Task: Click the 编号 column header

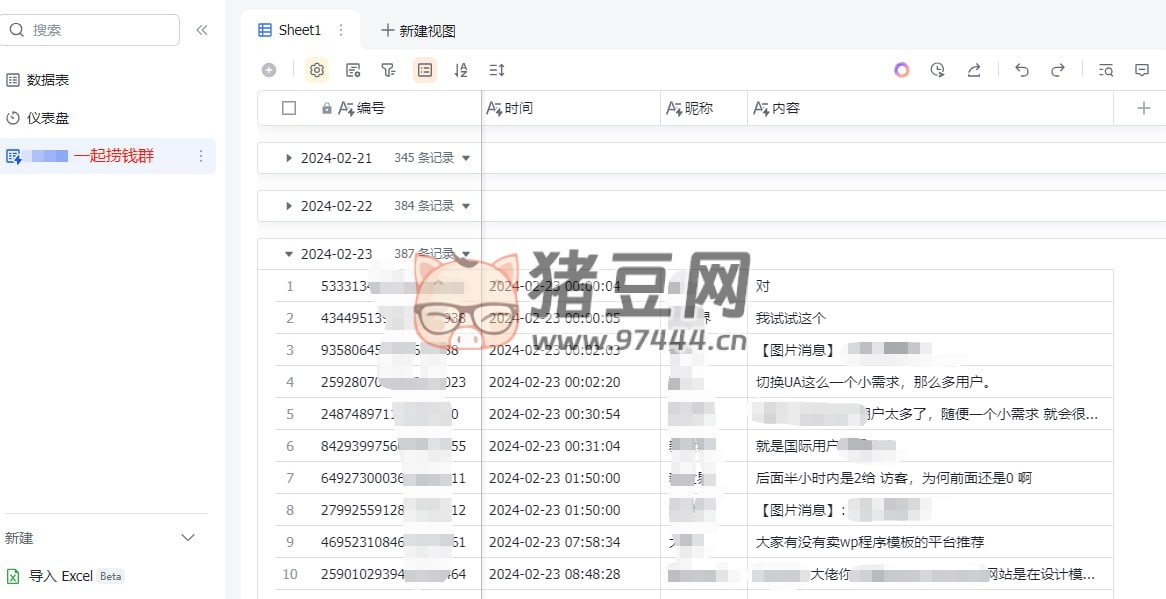Action: (x=370, y=109)
